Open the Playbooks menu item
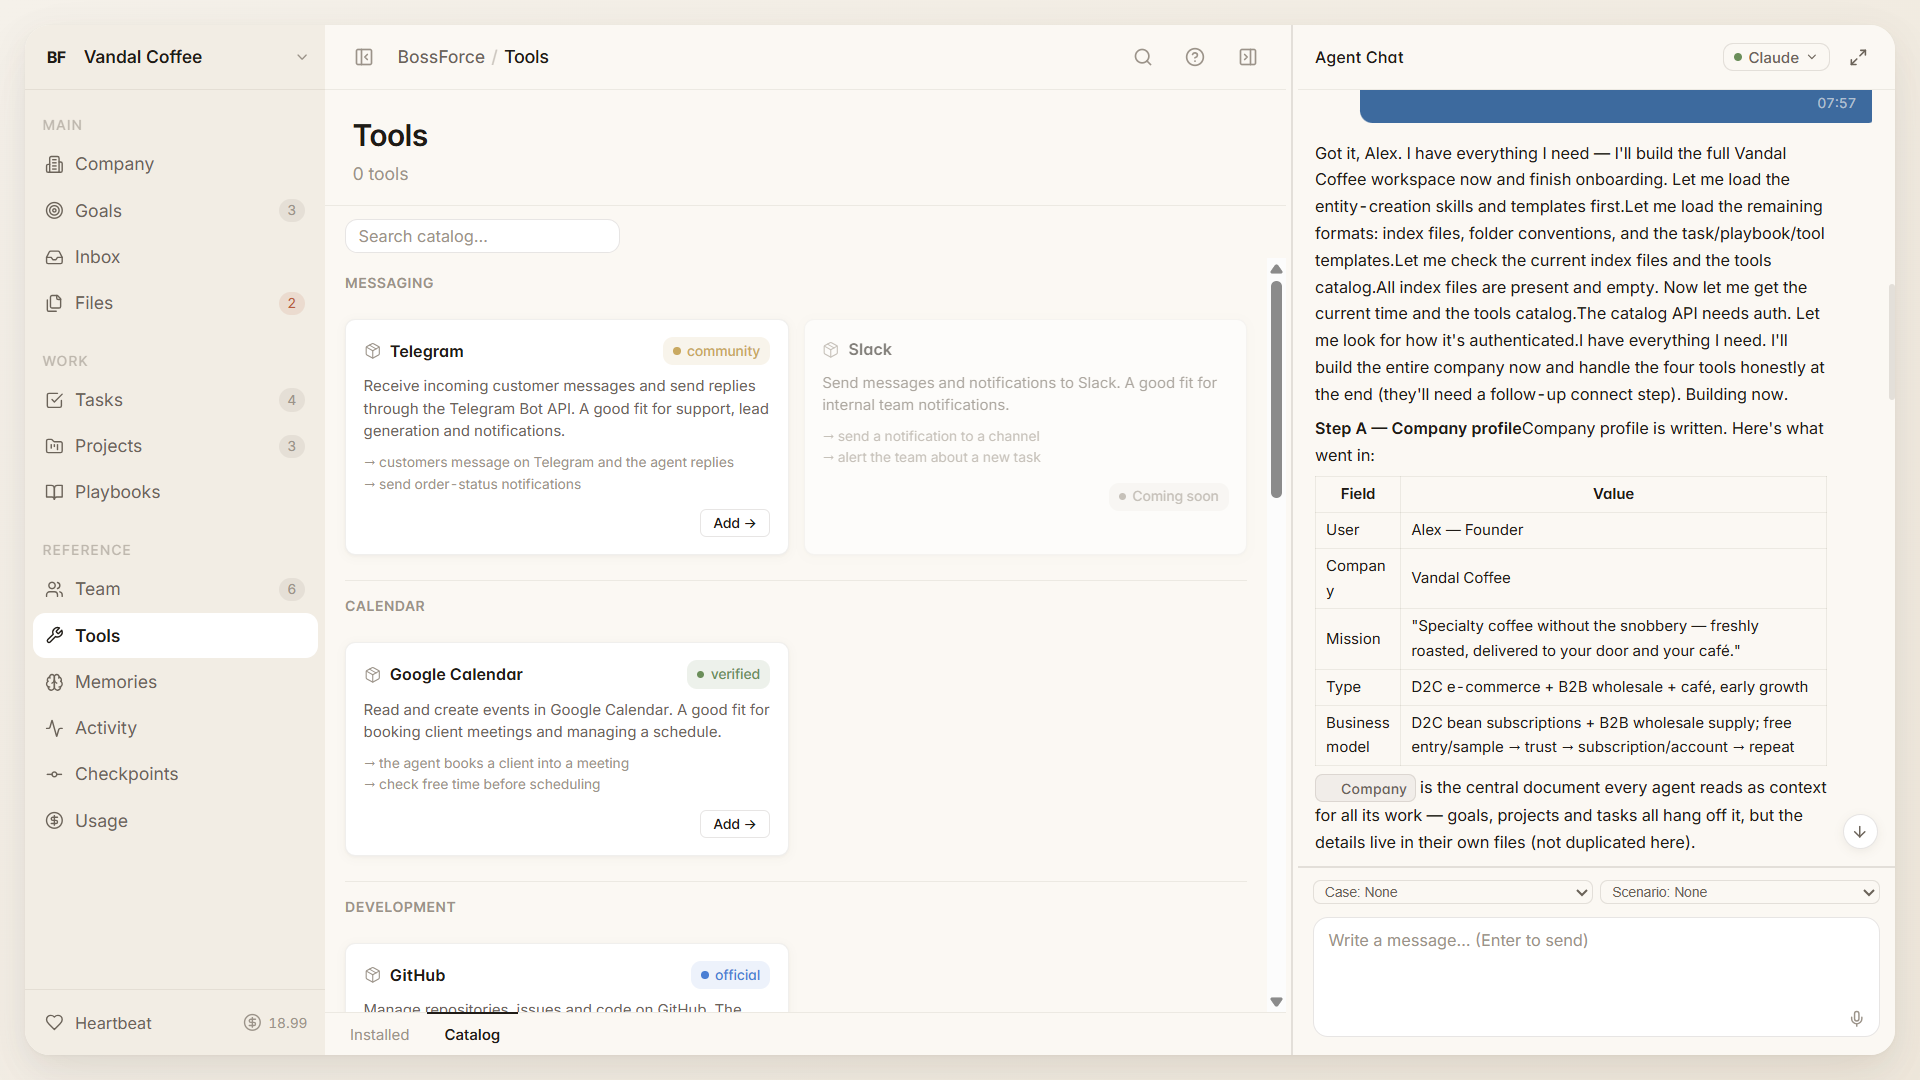 (x=175, y=492)
